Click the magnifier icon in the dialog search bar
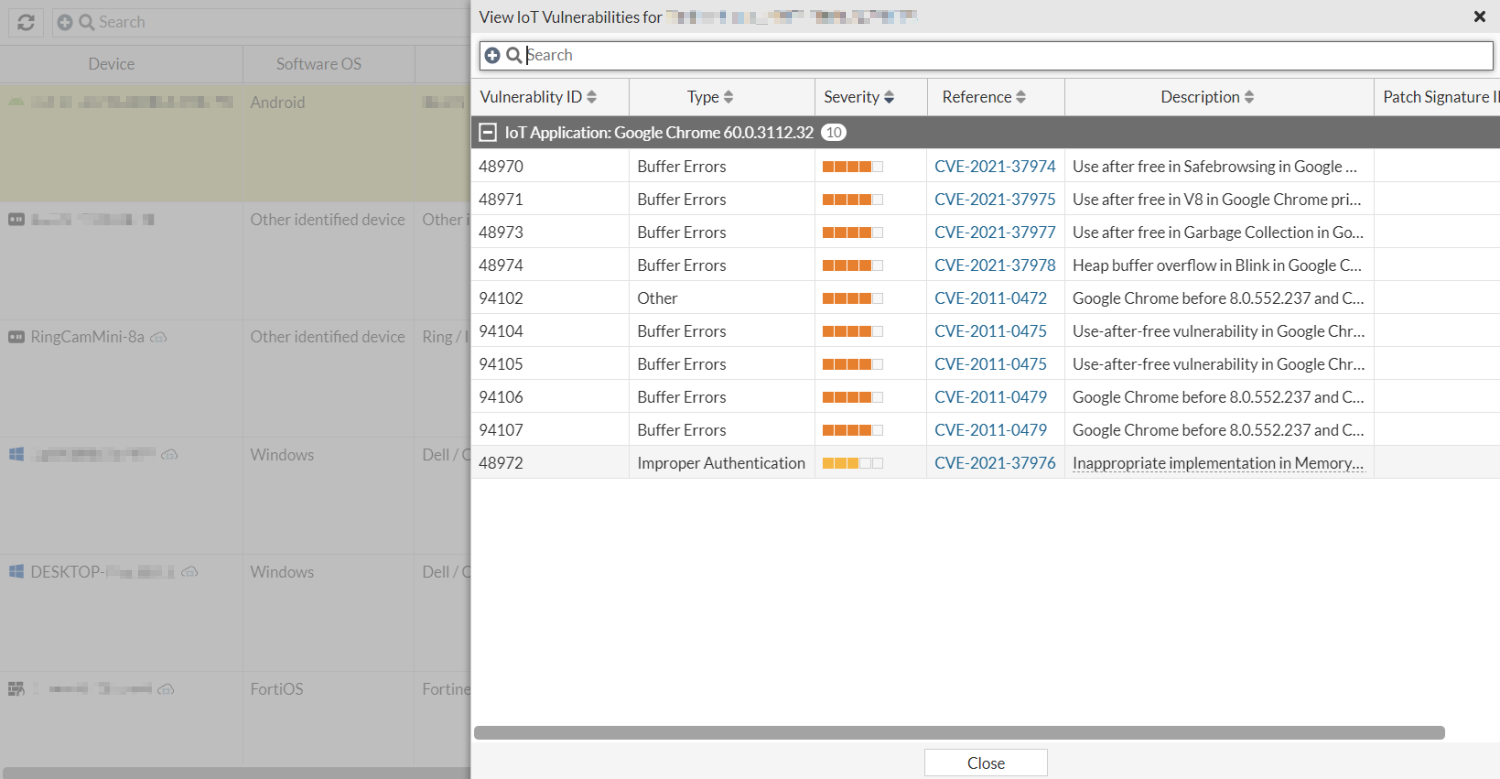 click(514, 56)
